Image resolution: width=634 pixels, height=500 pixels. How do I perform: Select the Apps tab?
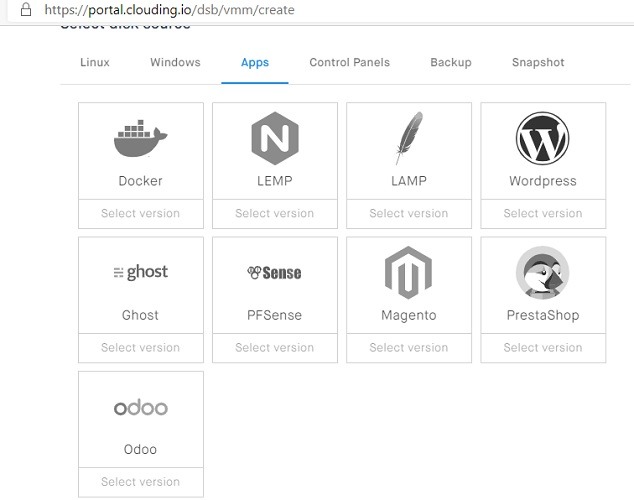(x=255, y=62)
